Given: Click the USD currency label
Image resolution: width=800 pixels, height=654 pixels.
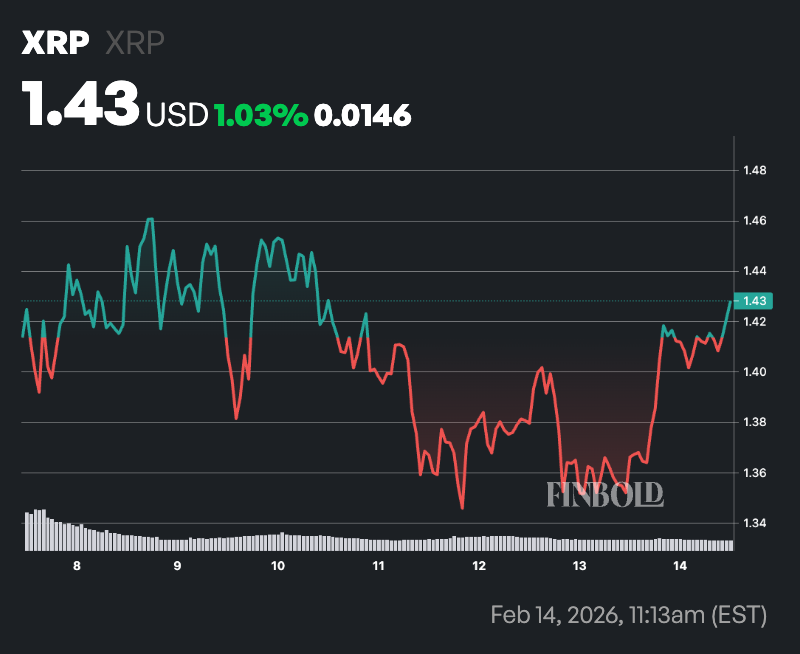Looking at the screenshot, I should (x=176, y=115).
